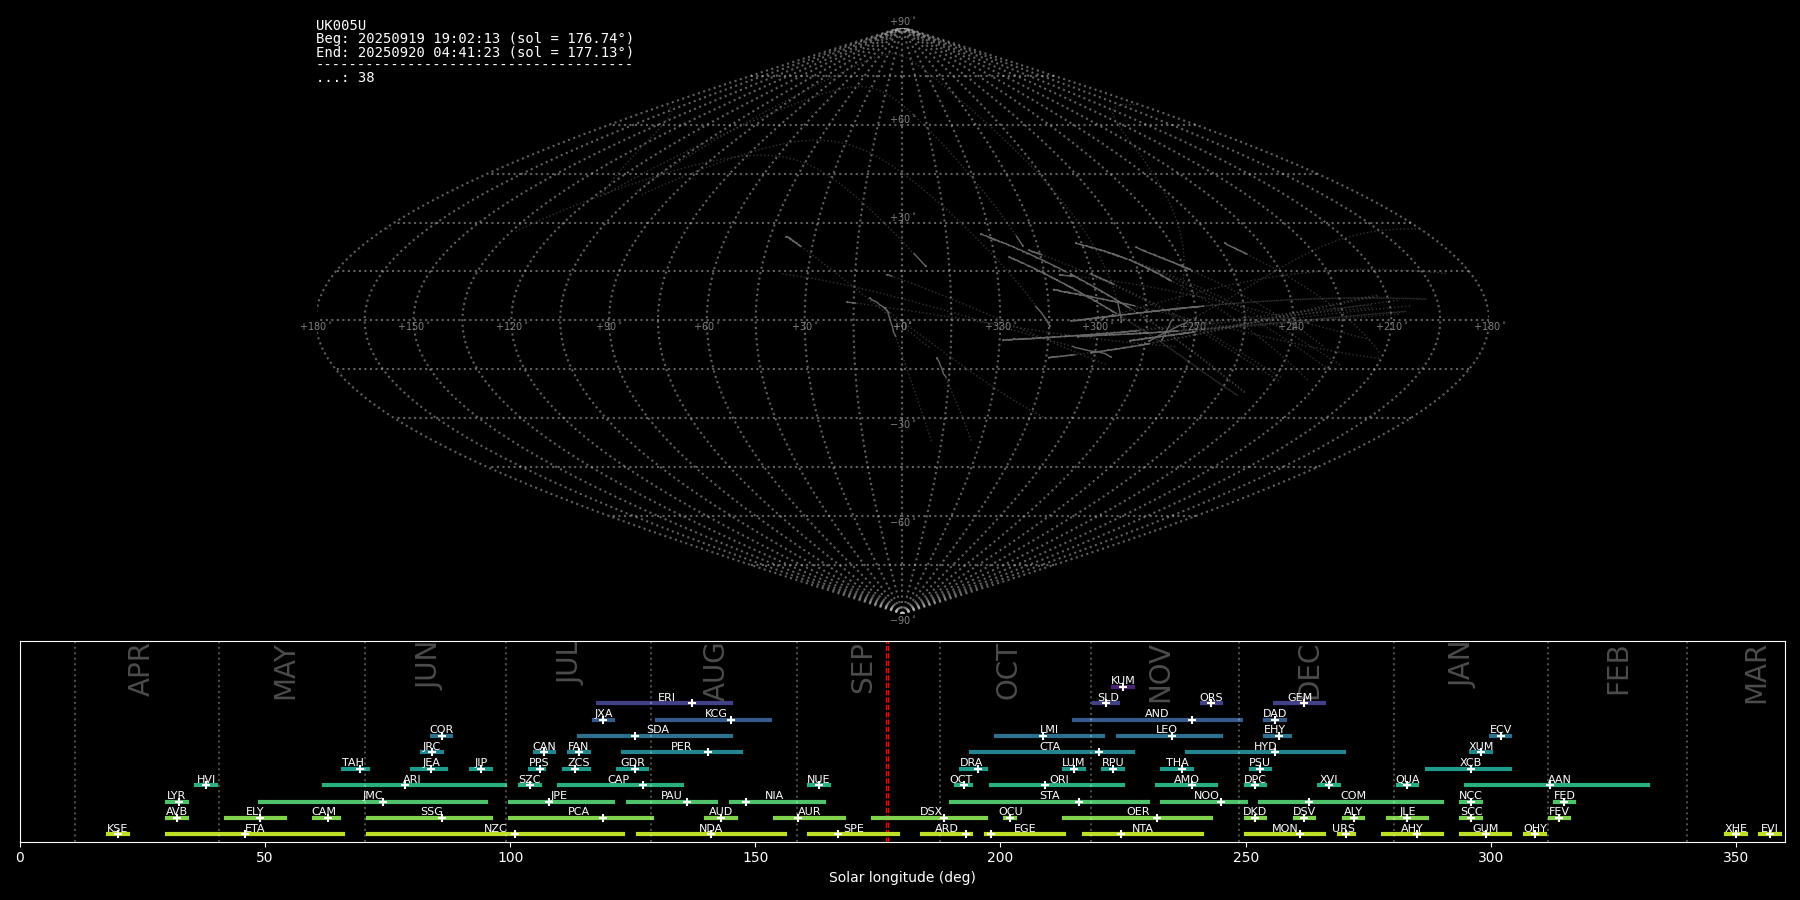
Task: Click the XHE shower label
Action: 1736,829
